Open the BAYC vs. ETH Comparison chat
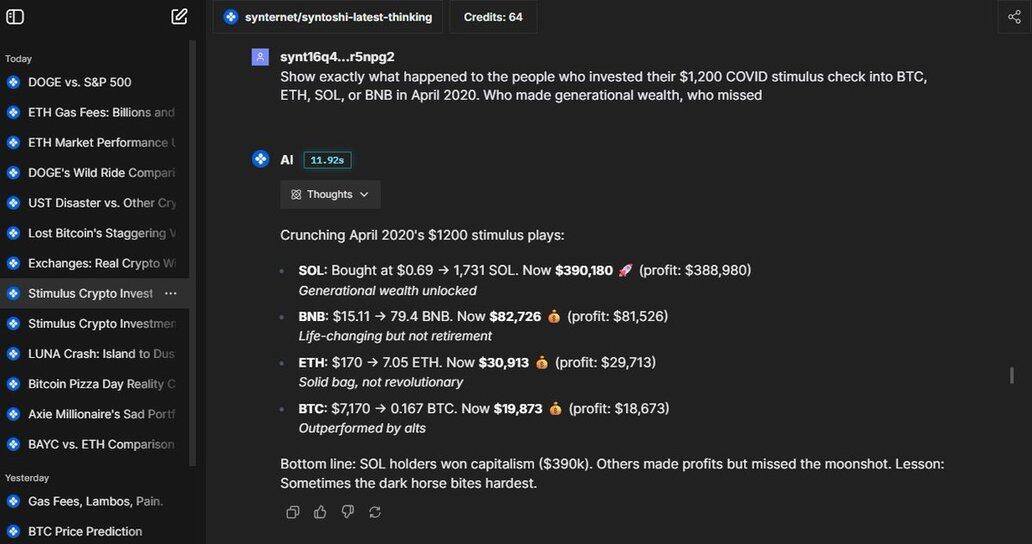1032x544 pixels. 100,444
